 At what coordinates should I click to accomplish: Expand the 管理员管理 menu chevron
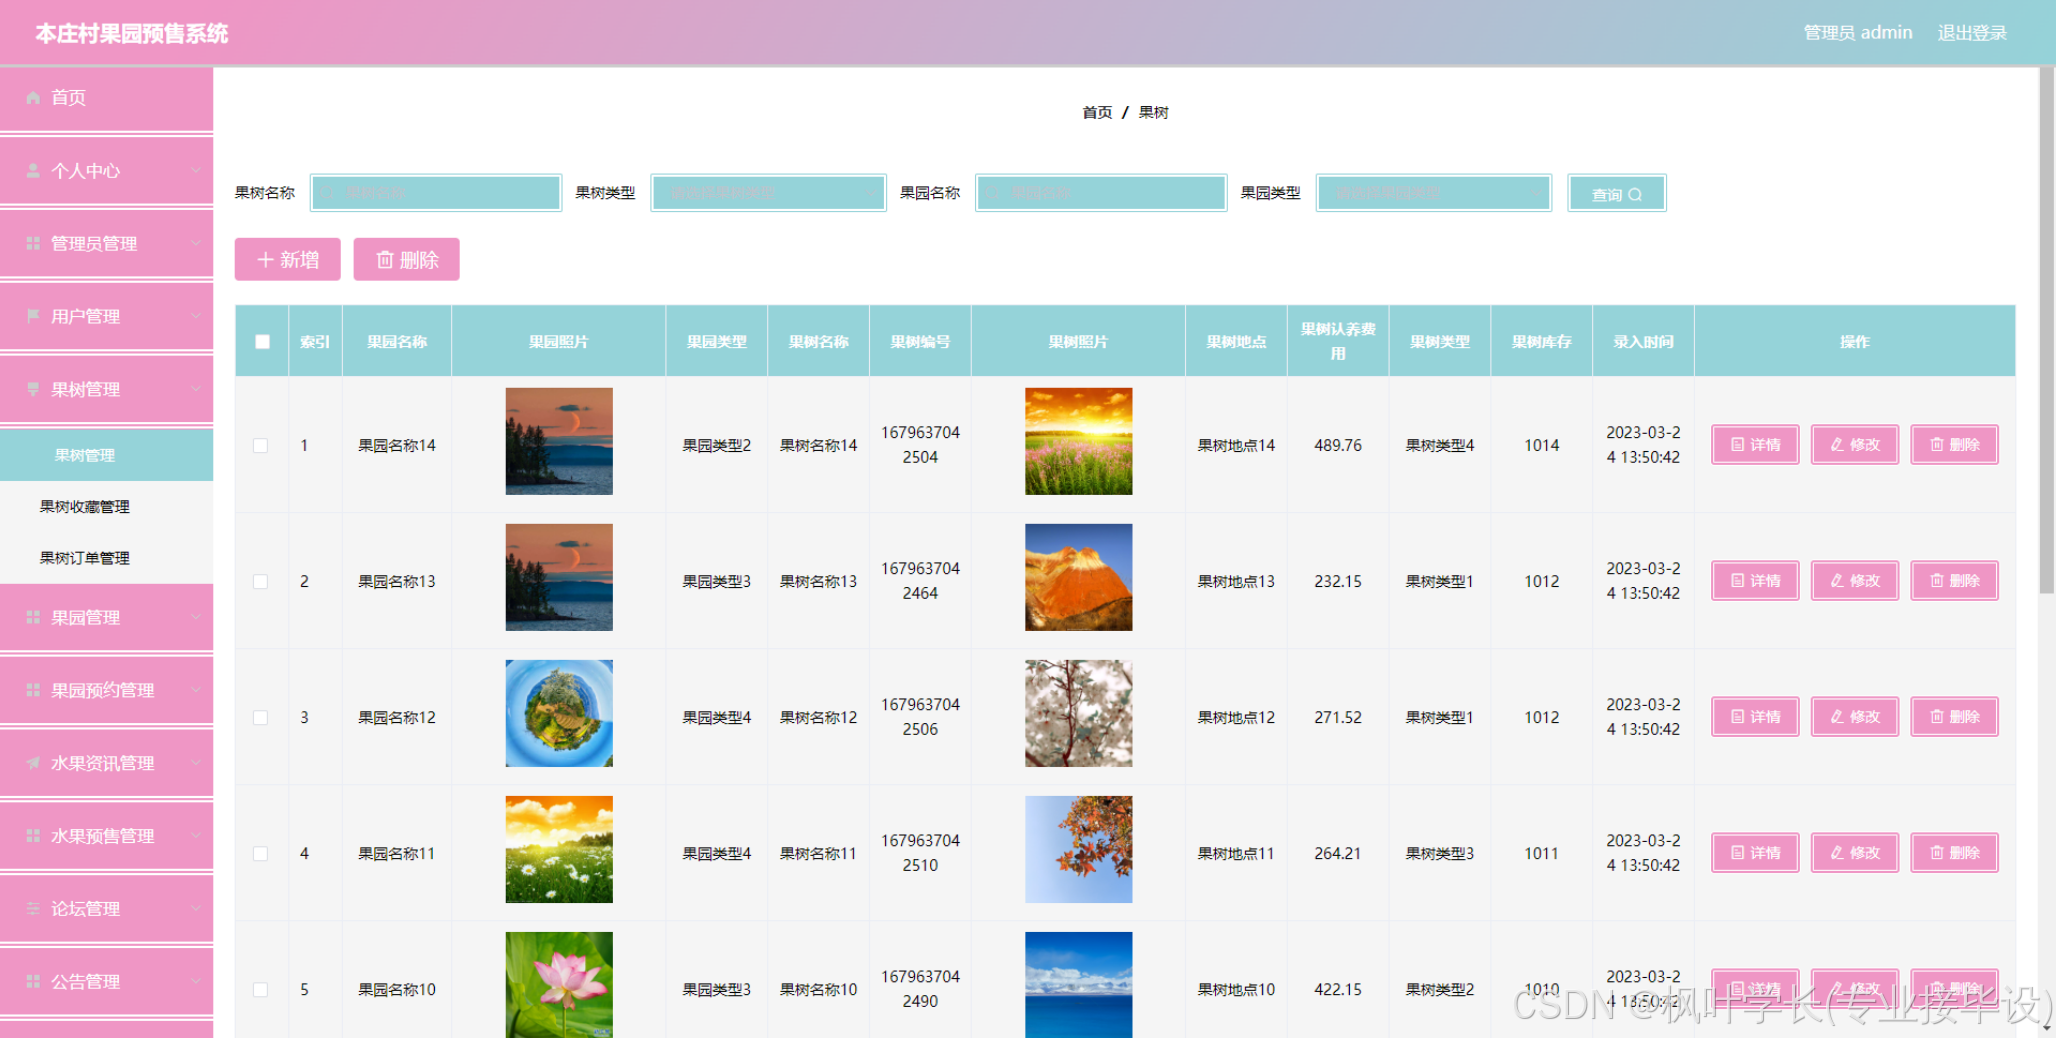click(196, 244)
